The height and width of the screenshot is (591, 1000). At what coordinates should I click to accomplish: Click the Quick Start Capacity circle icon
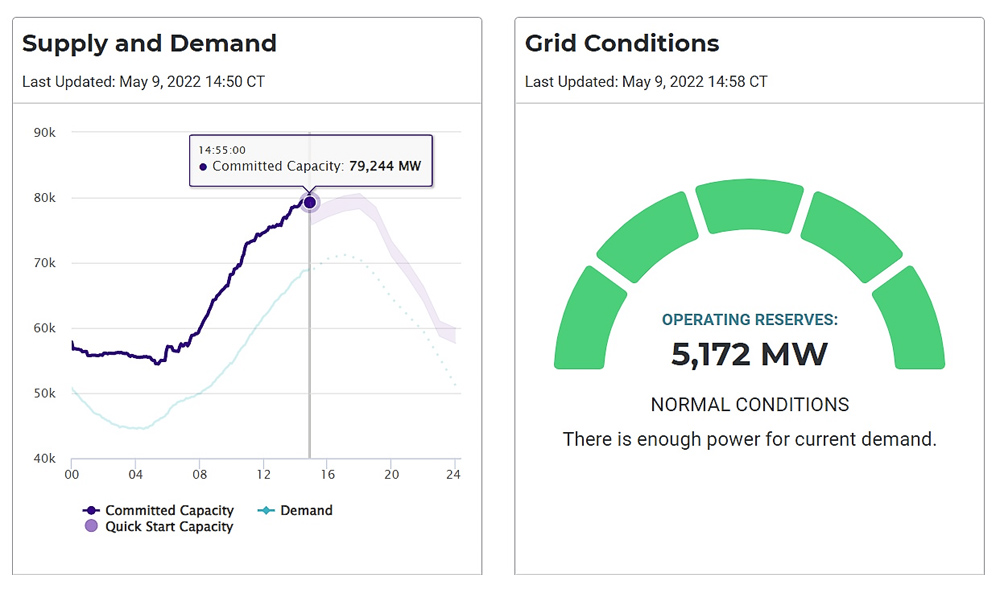(x=91, y=525)
